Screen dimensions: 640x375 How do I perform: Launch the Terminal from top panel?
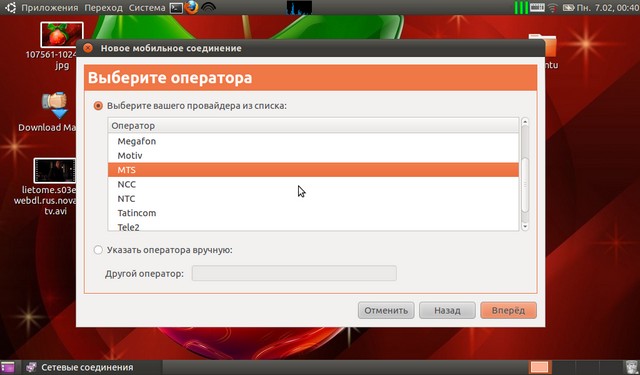[176, 8]
